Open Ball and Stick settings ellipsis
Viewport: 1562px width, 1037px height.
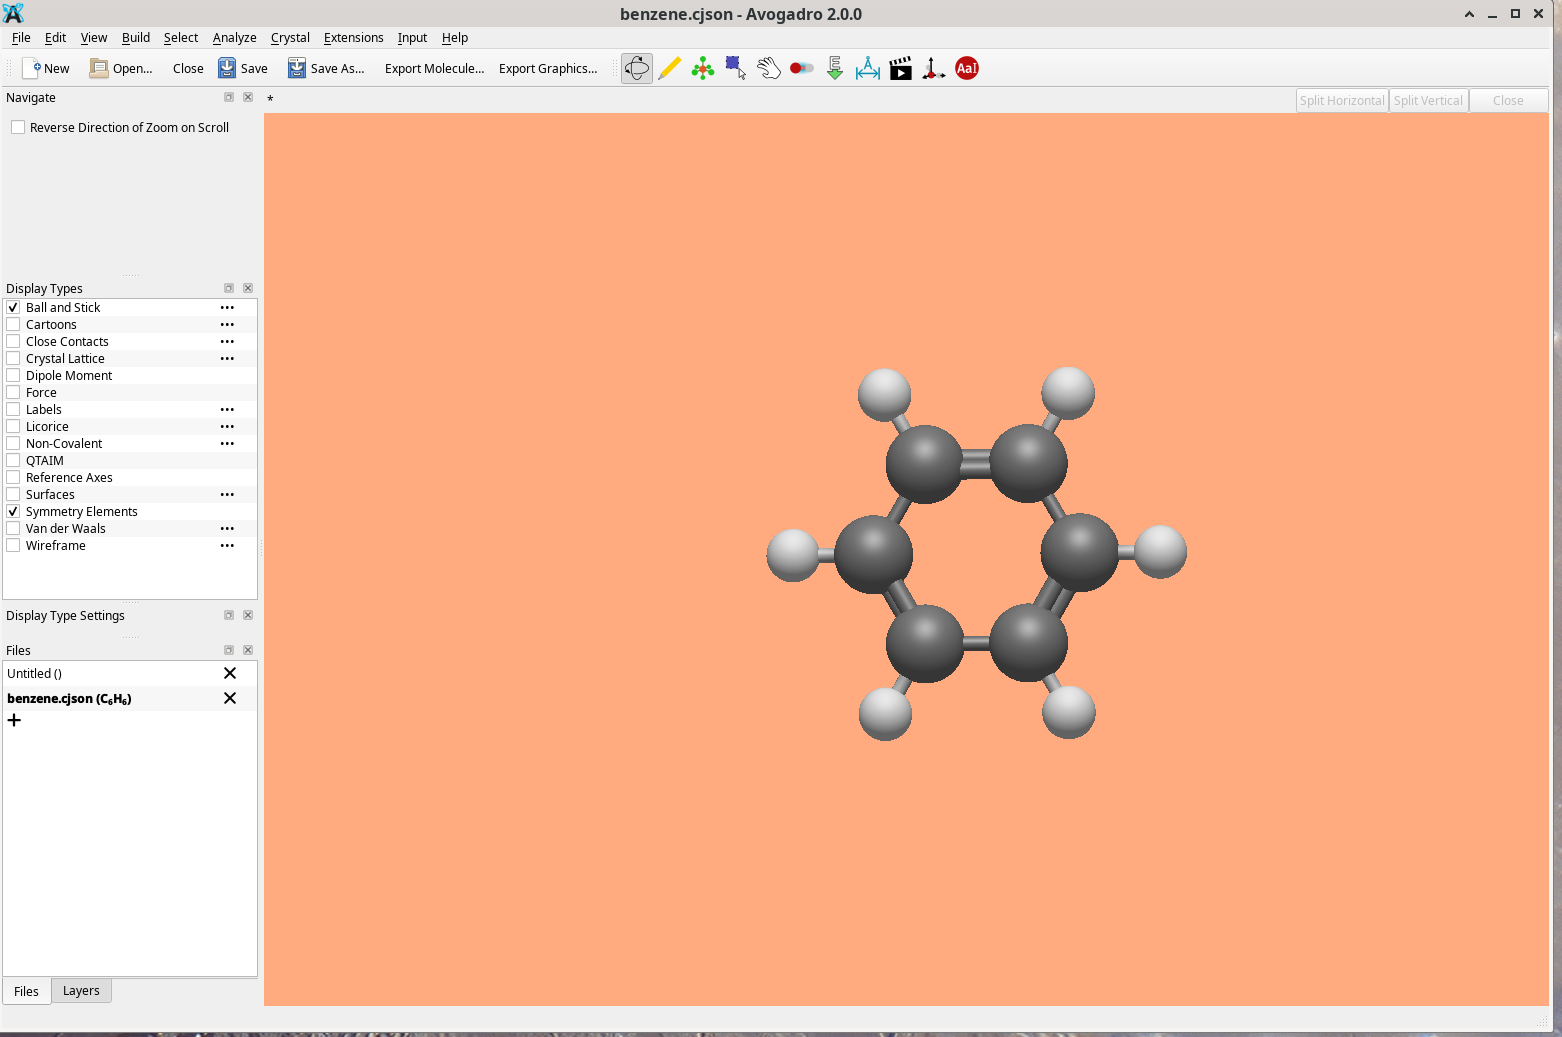click(x=227, y=307)
